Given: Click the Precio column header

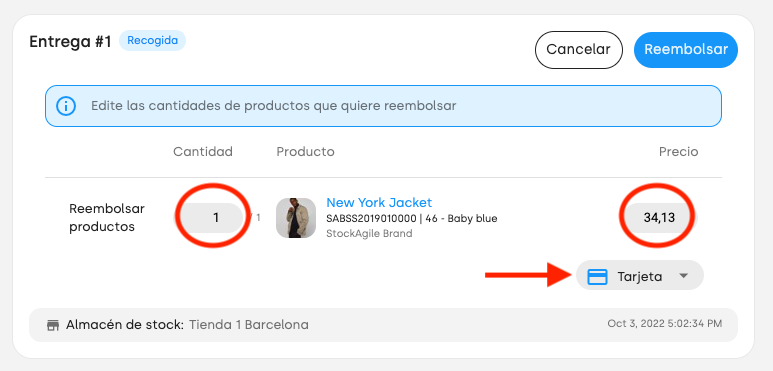Looking at the screenshot, I should 678,152.
